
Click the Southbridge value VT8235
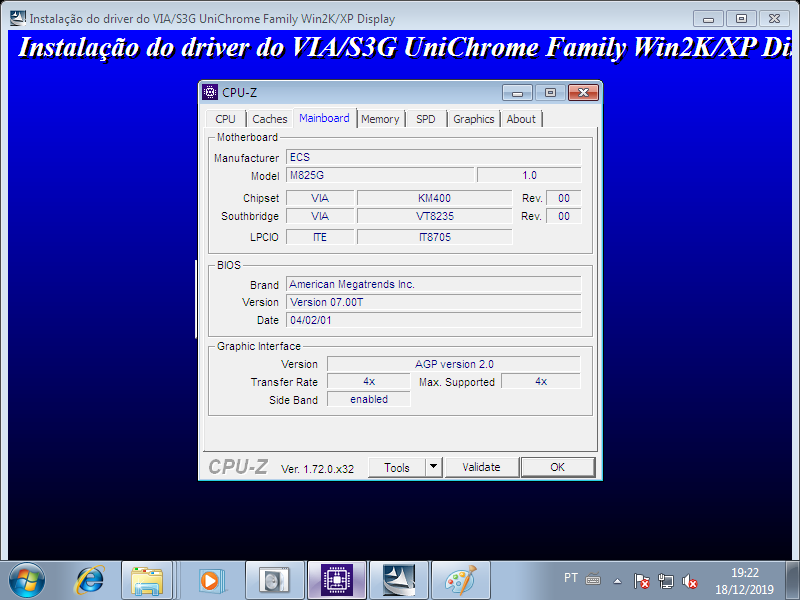pyautogui.click(x=434, y=216)
